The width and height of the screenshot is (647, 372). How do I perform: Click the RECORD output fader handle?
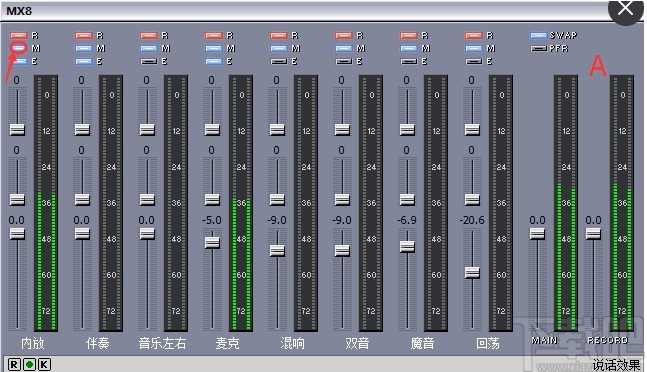pos(593,234)
